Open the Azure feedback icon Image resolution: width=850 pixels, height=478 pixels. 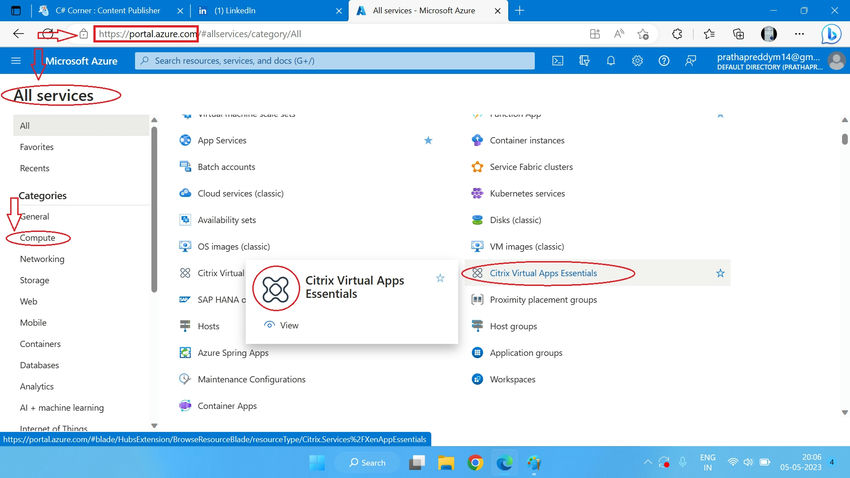click(x=690, y=61)
